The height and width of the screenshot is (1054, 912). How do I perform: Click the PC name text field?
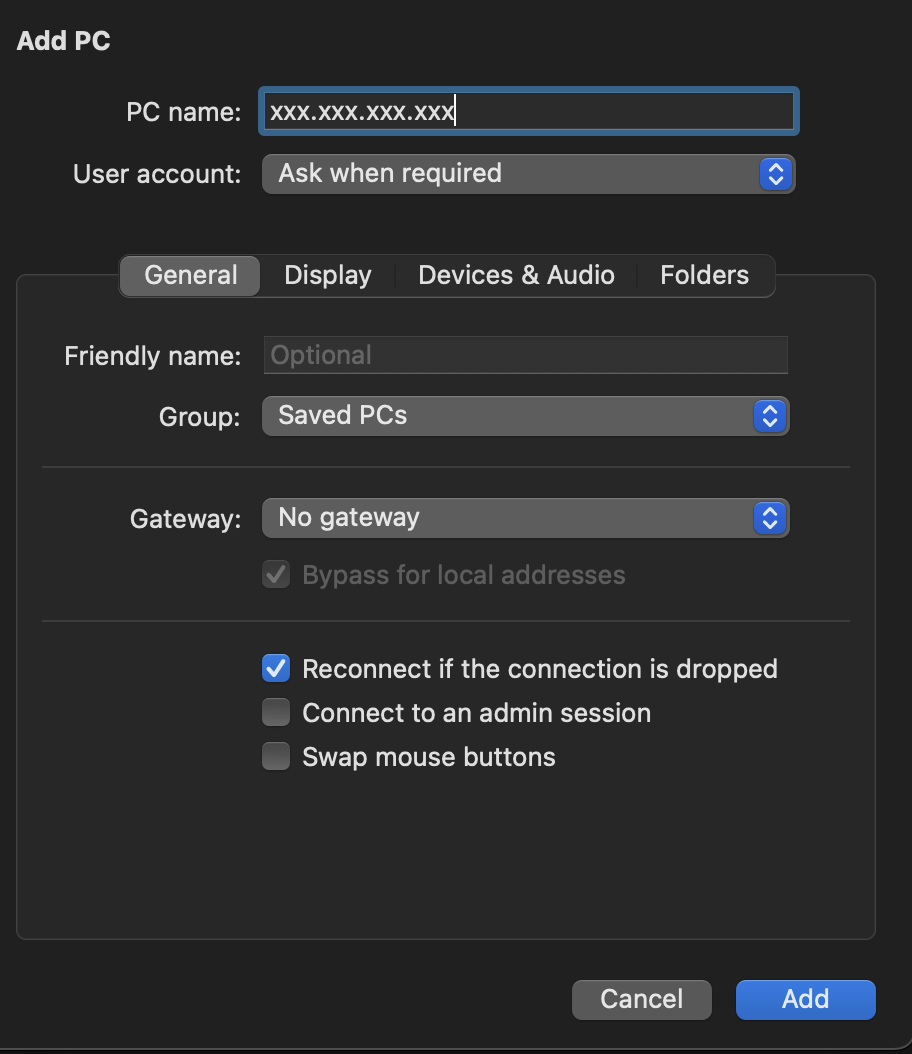(x=528, y=111)
